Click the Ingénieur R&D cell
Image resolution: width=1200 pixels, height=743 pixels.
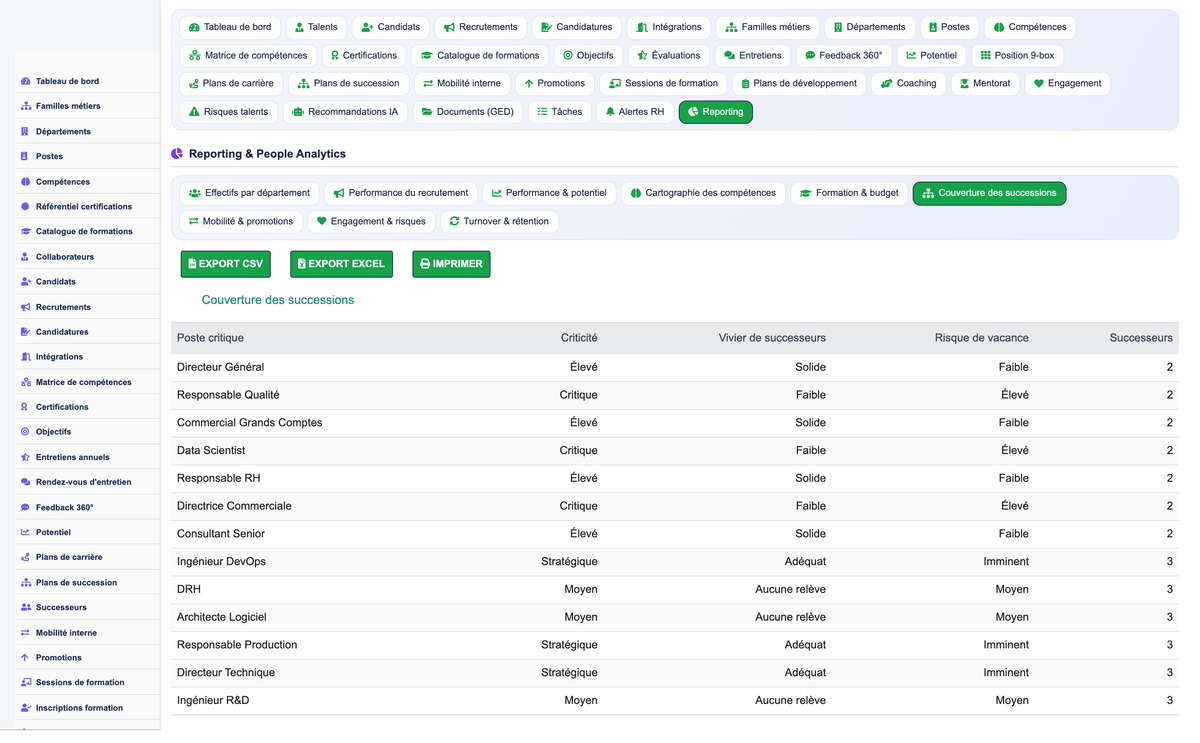point(213,701)
